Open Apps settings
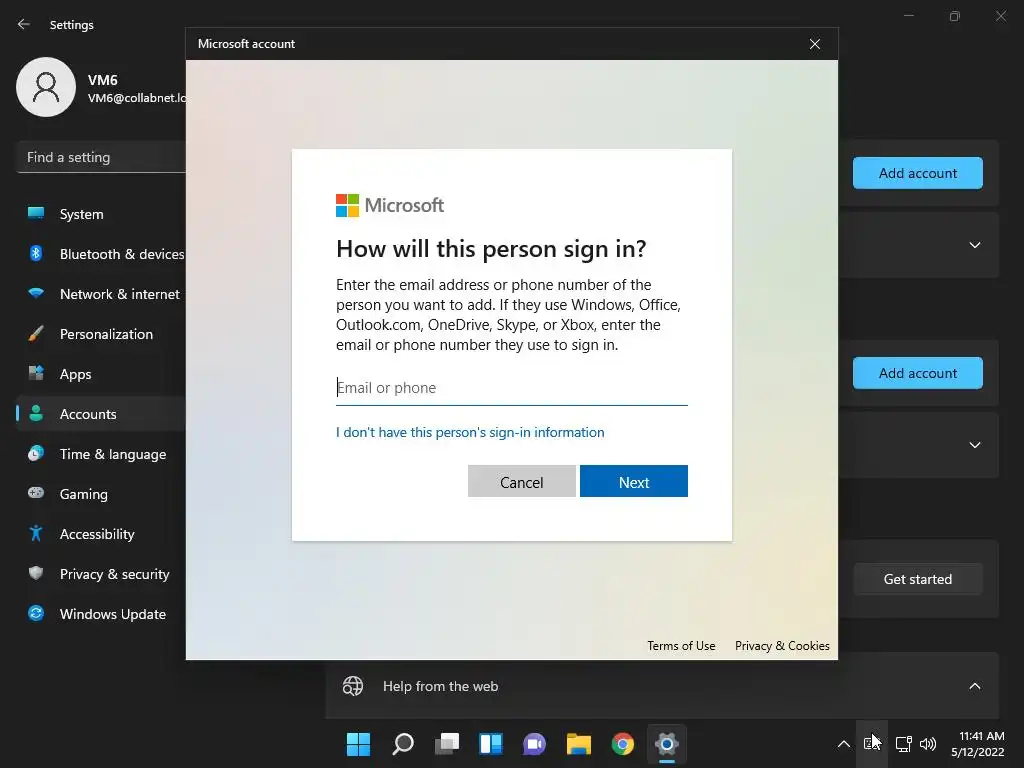Image resolution: width=1024 pixels, height=768 pixels. coord(101,374)
